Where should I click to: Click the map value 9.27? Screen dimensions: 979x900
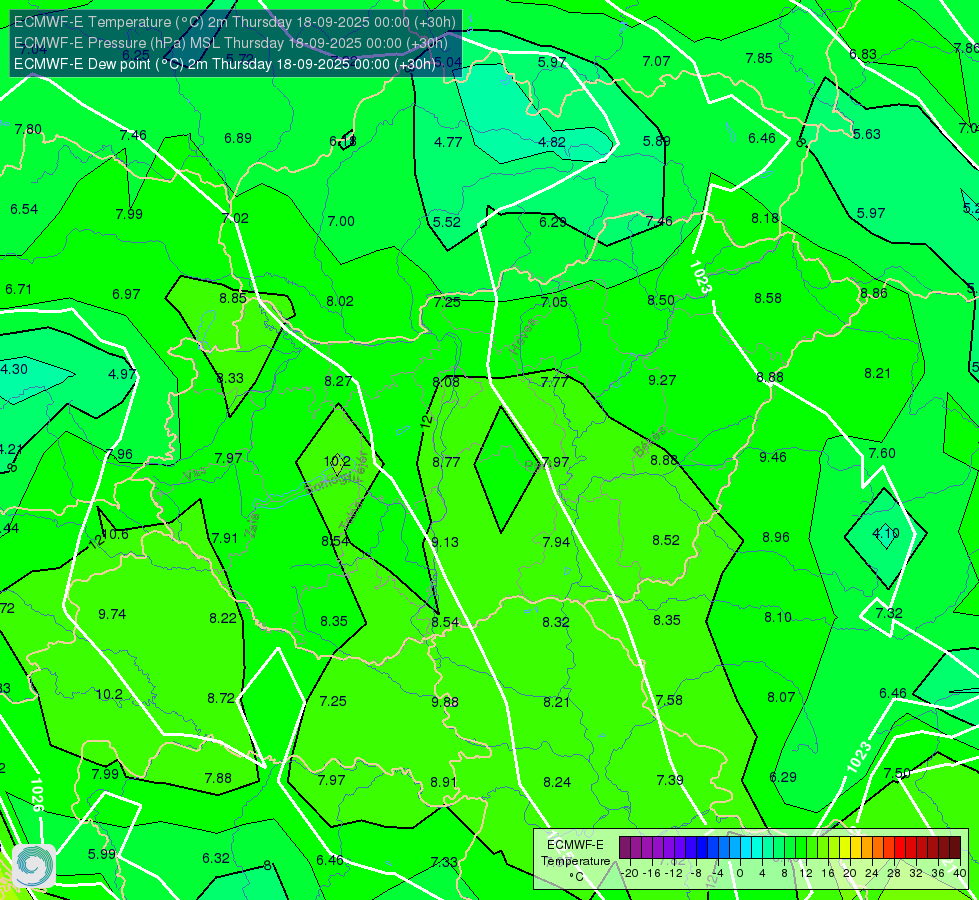[x=662, y=380]
